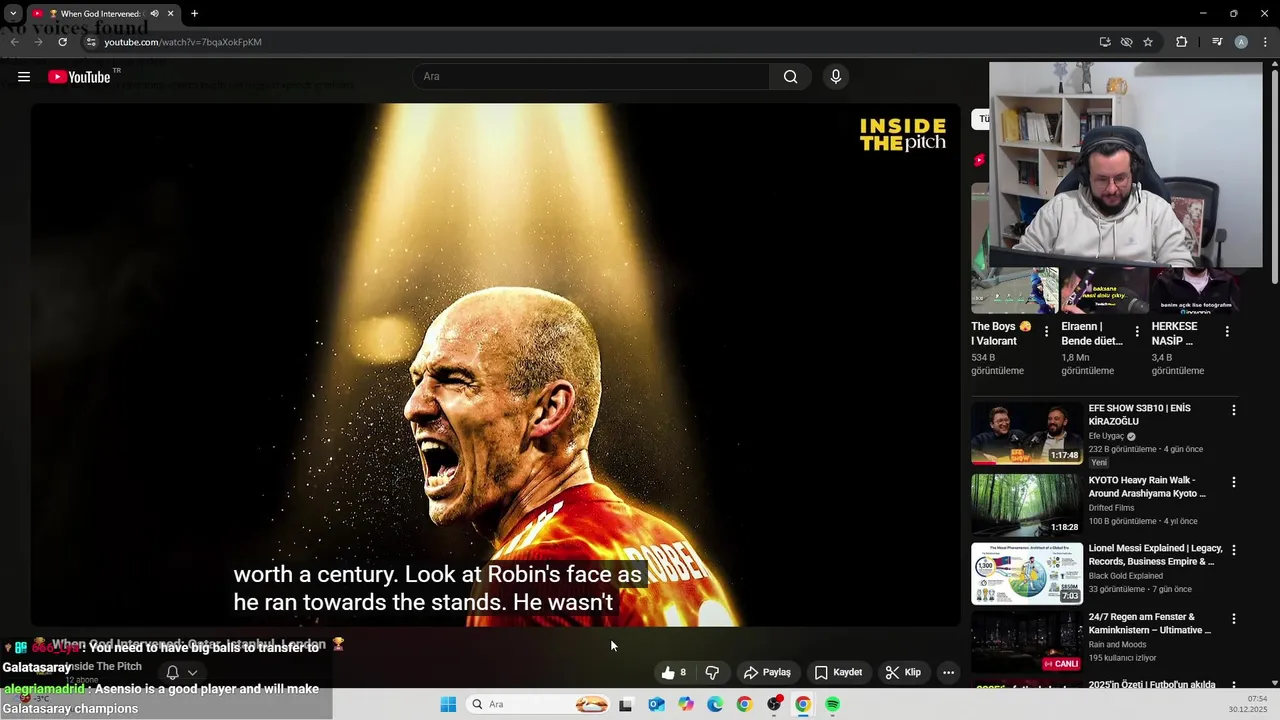Open Windows Start menu
The height and width of the screenshot is (720, 1280).
pyautogui.click(x=448, y=704)
